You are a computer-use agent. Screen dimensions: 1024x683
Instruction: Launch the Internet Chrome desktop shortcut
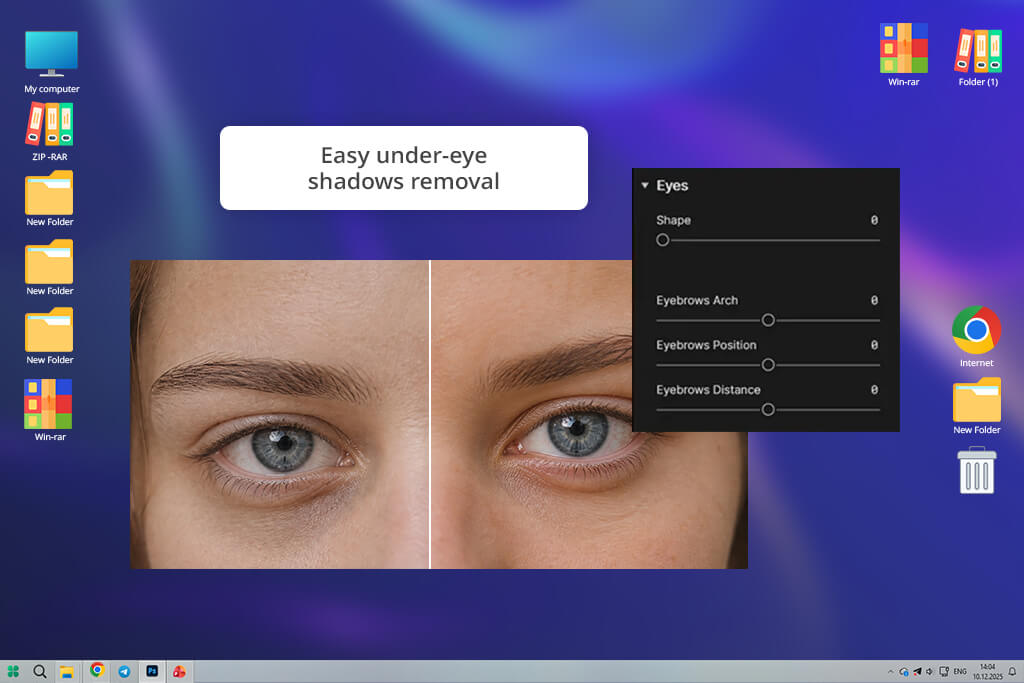pos(976,336)
